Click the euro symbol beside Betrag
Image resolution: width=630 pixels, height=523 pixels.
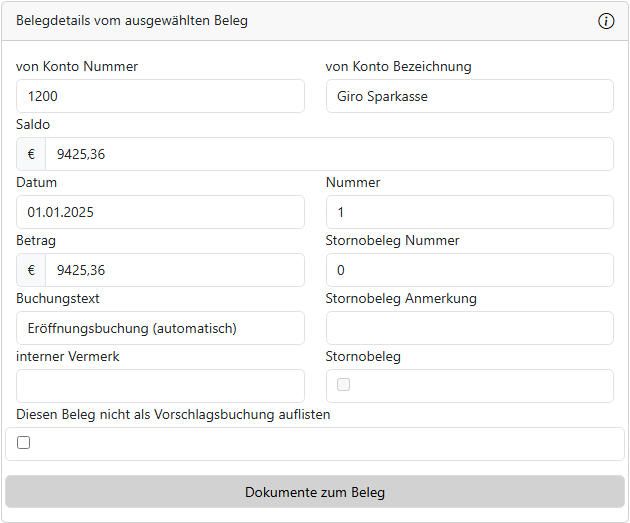click(x=31, y=270)
